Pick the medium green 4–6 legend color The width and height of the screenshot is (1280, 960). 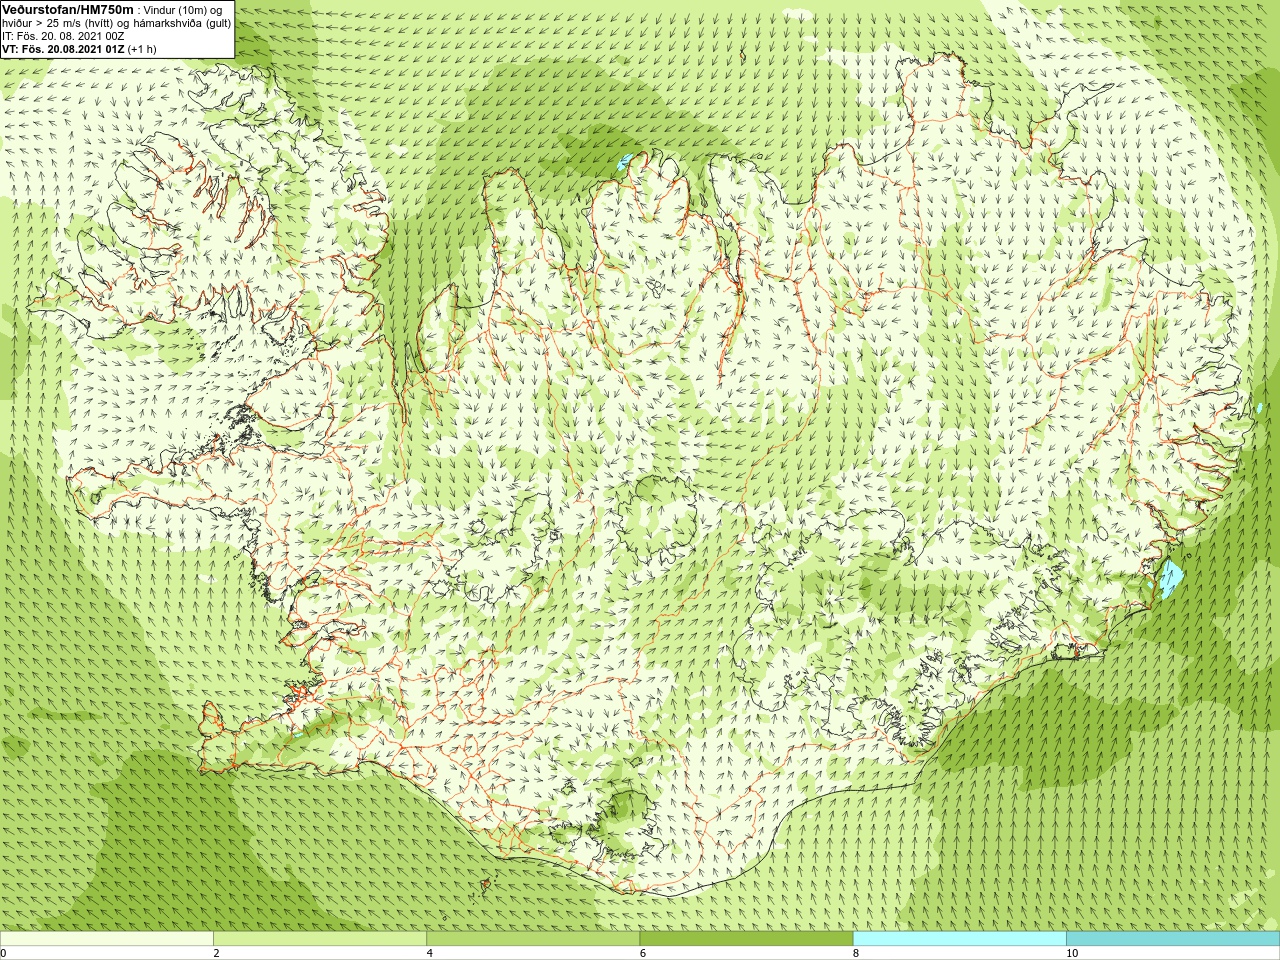(533, 939)
